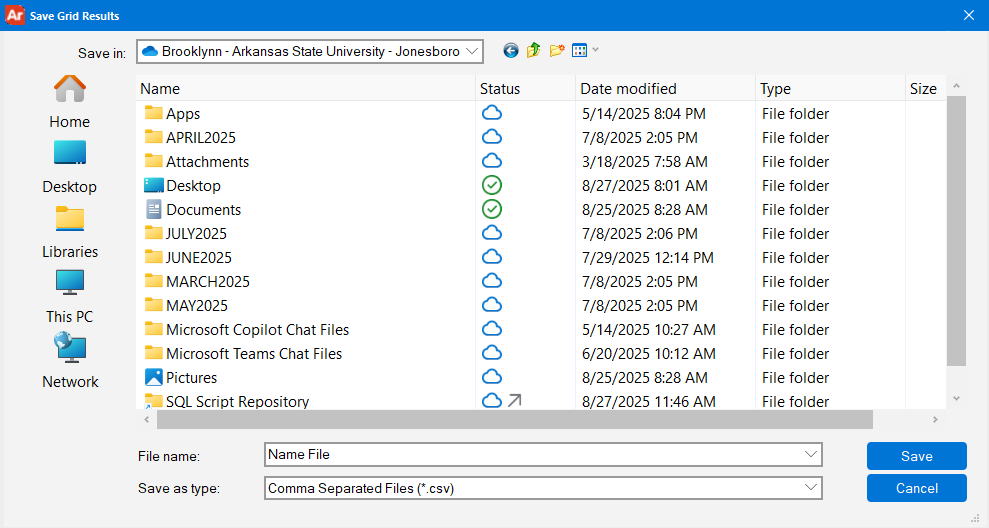Go back to the last folder visited
The height and width of the screenshot is (528, 989).
tap(511, 50)
